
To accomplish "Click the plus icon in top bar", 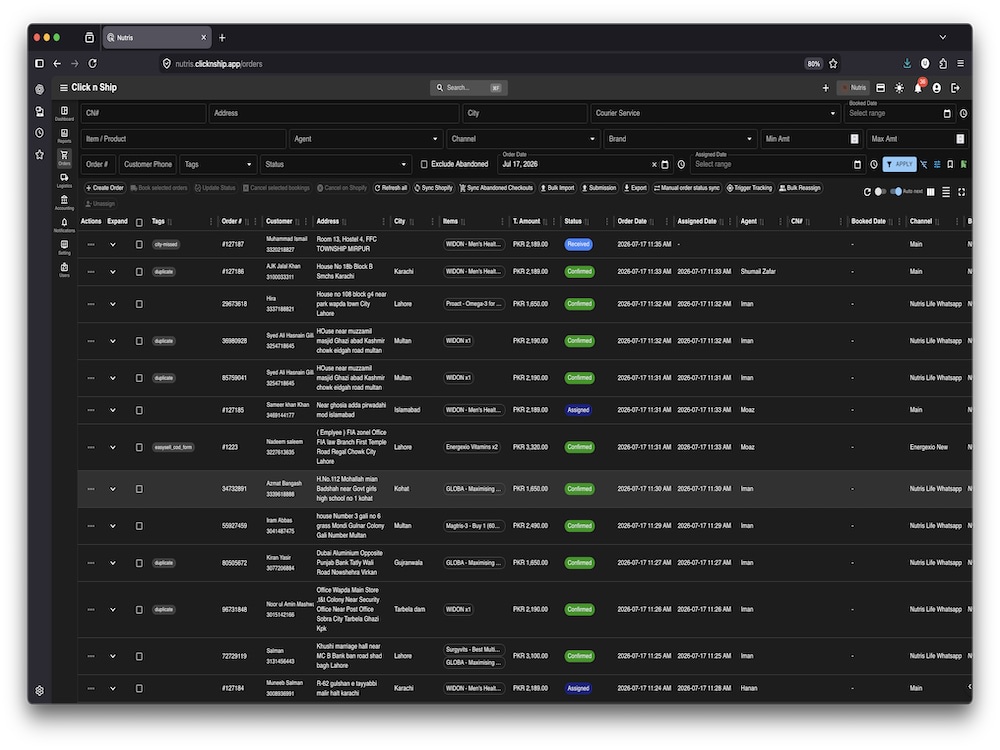I will click(x=825, y=88).
